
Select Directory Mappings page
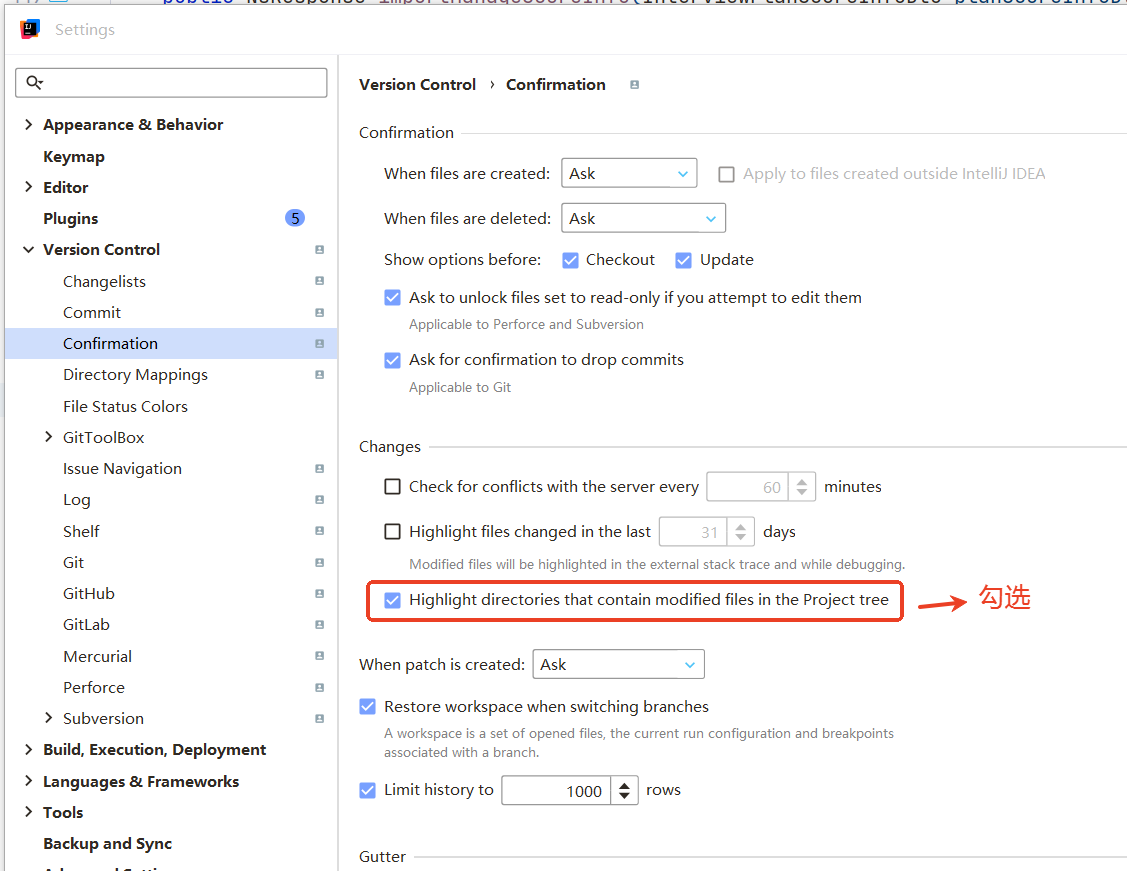coord(135,375)
